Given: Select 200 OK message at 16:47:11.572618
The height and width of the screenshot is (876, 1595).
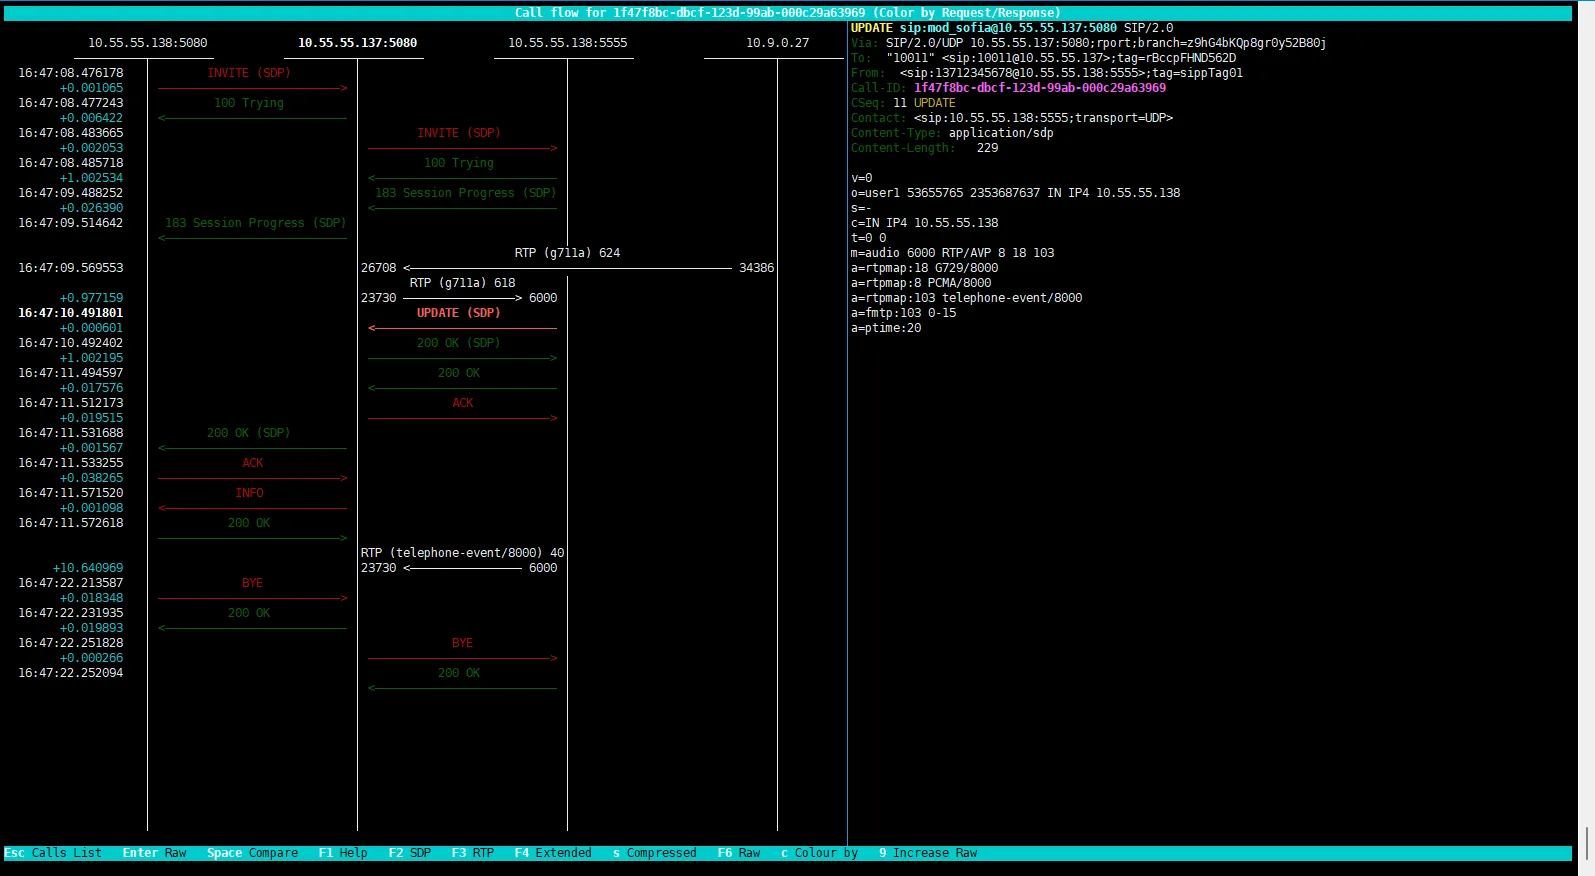Looking at the screenshot, I should click(x=249, y=523).
